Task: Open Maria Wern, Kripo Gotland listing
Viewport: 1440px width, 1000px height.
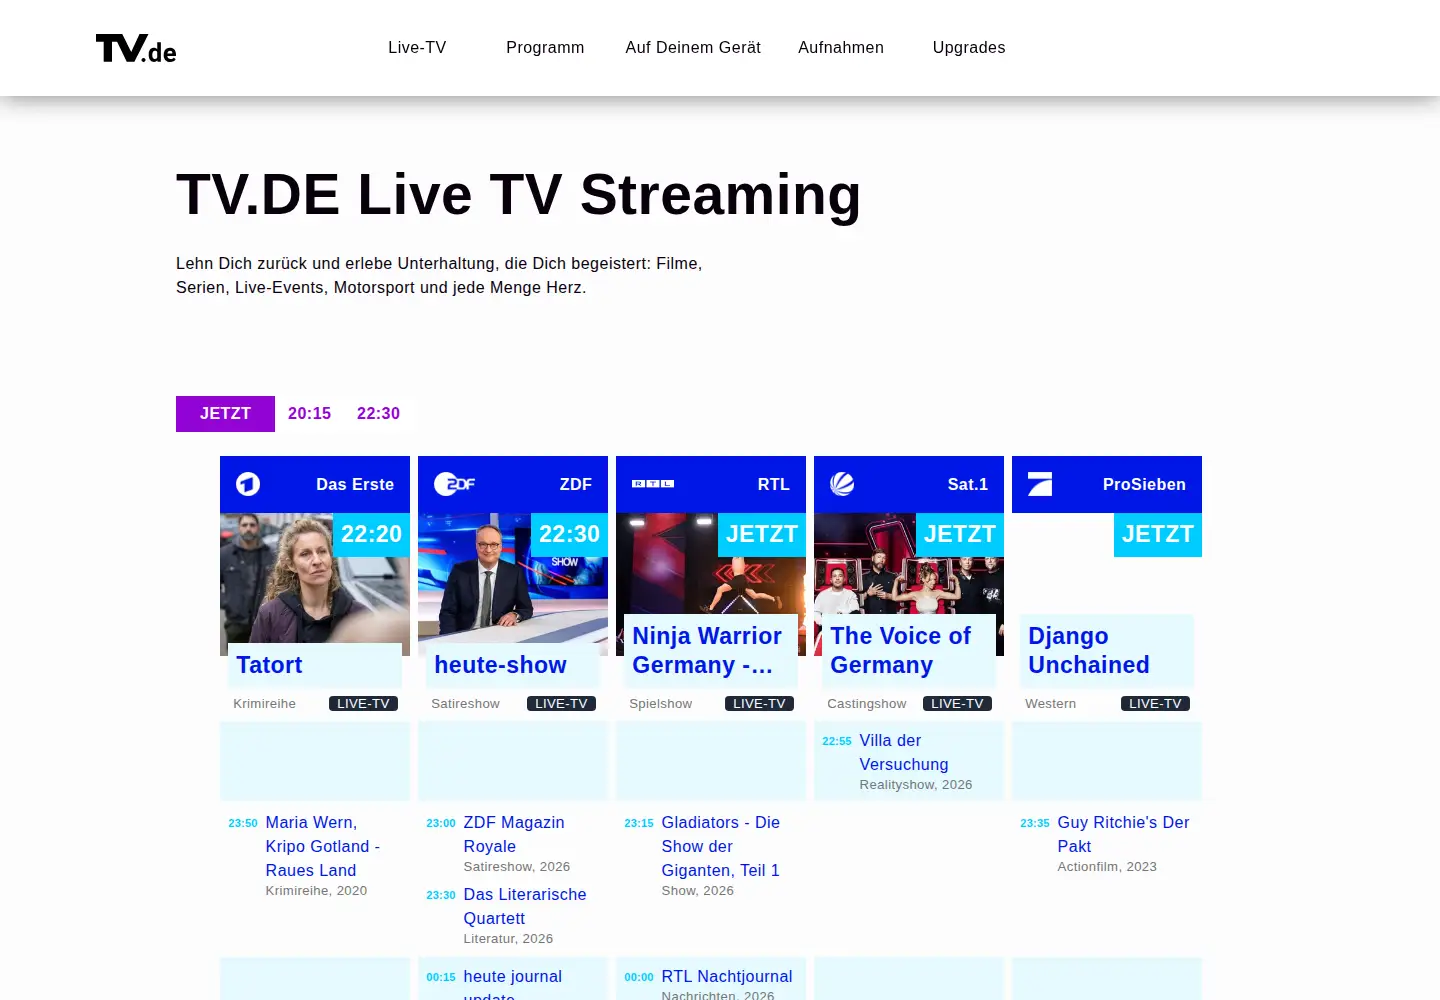Action: [322, 846]
